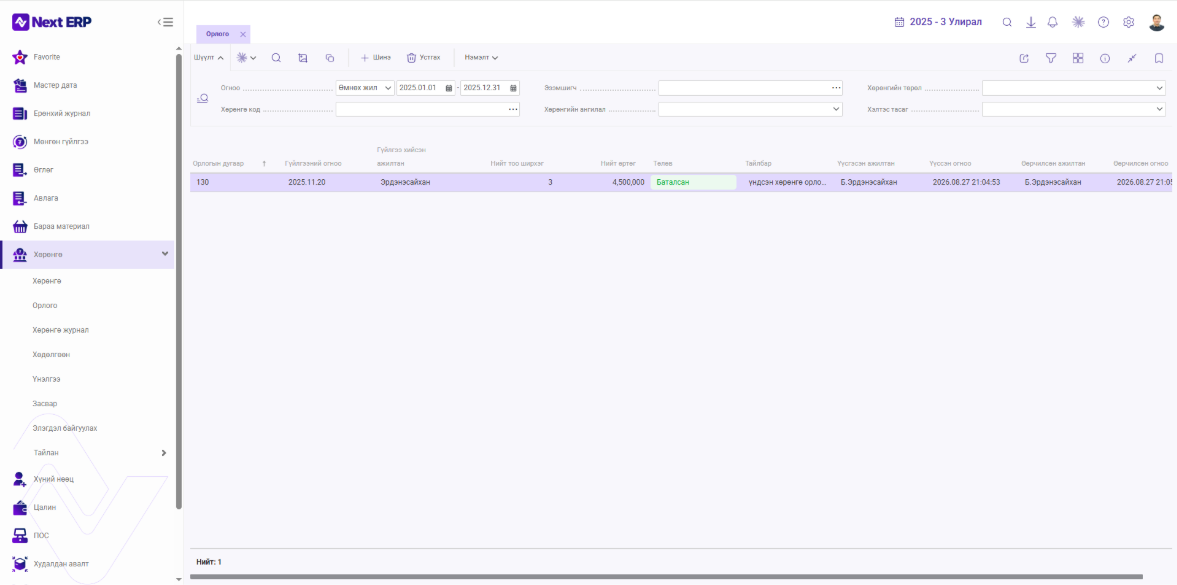
Task: Click the export share icon in toolbar
Action: [x=1024, y=58]
